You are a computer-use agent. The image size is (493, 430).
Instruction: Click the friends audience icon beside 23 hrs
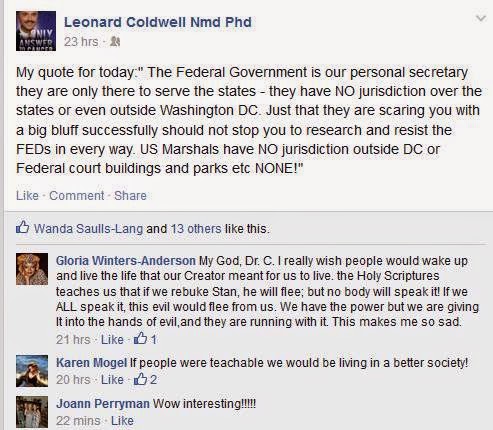pyautogui.click(x=115, y=42)
